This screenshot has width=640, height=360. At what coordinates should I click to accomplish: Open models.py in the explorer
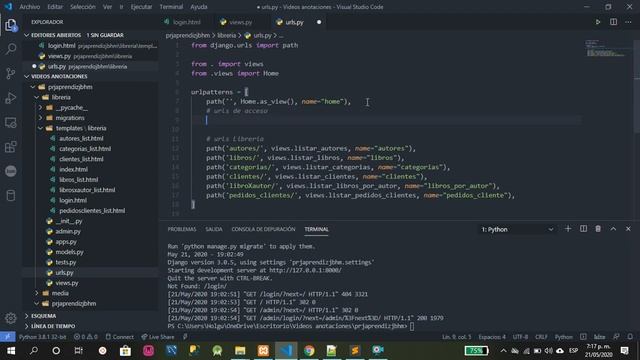pos(70,252)
